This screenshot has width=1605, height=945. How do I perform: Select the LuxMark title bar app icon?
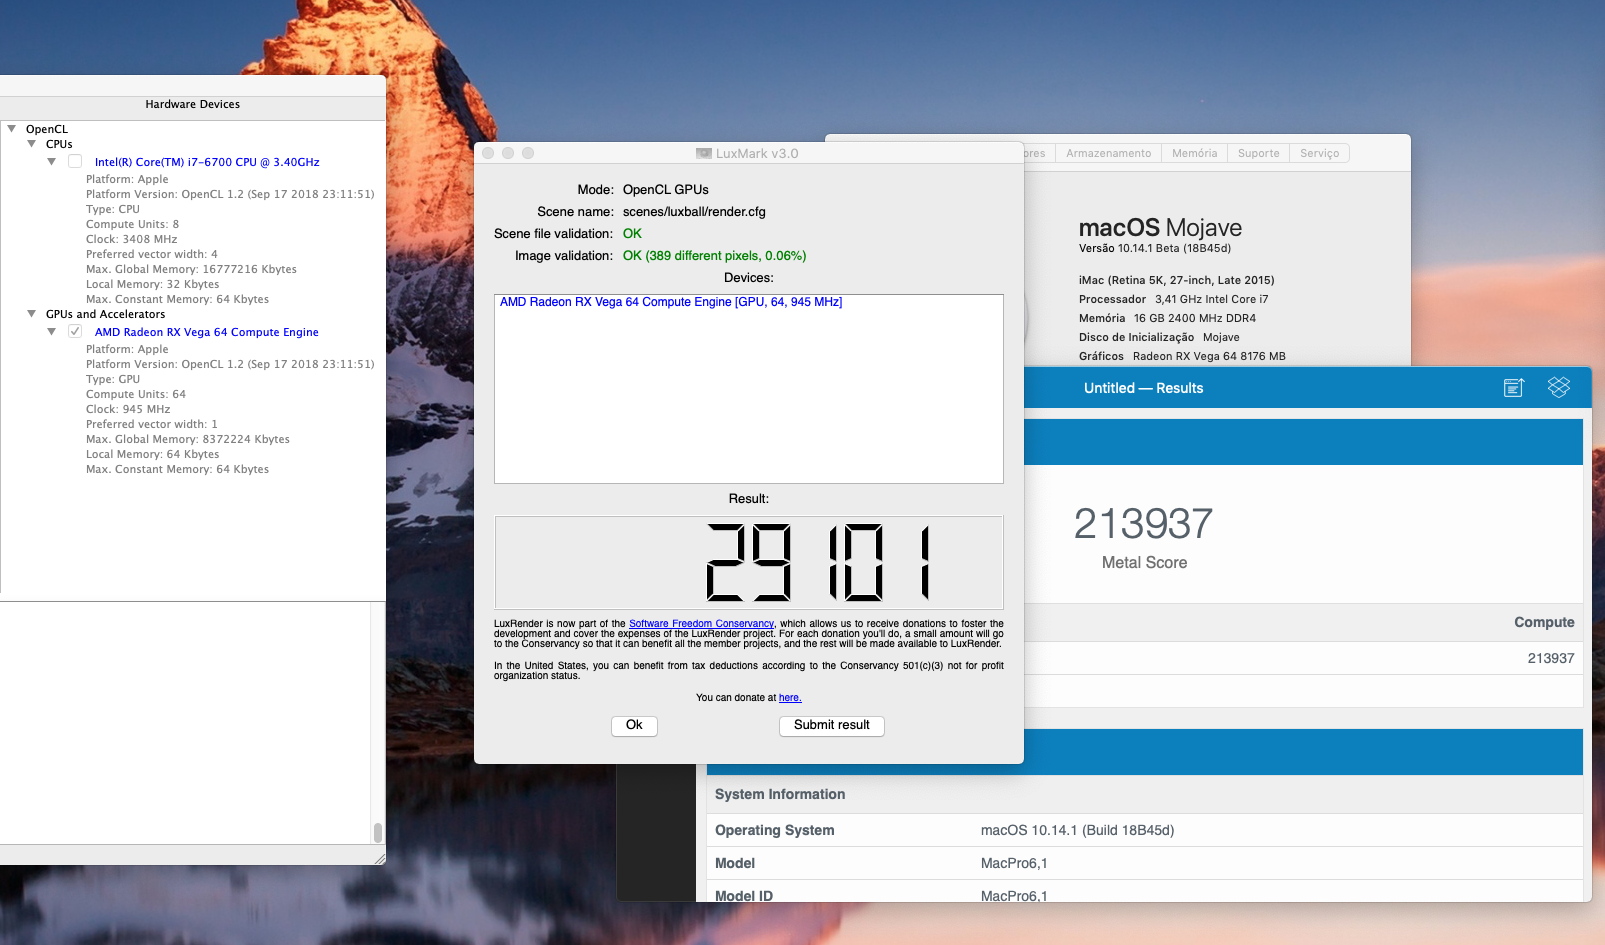704,153
